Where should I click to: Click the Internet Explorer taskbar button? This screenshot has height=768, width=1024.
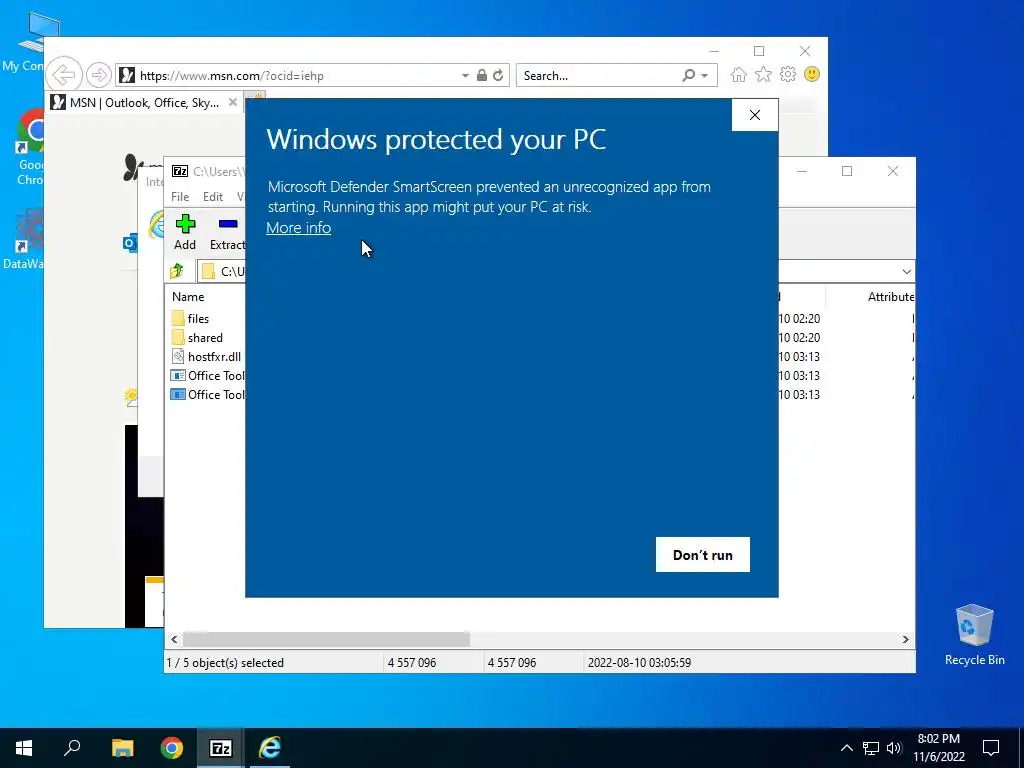point(270,748)
